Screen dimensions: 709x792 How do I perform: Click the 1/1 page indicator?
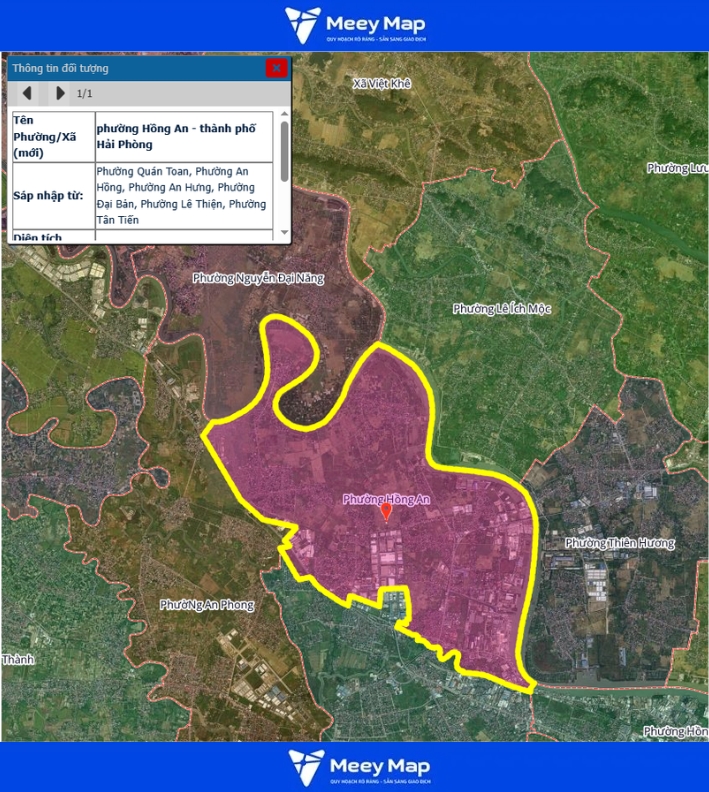[85, 93]
